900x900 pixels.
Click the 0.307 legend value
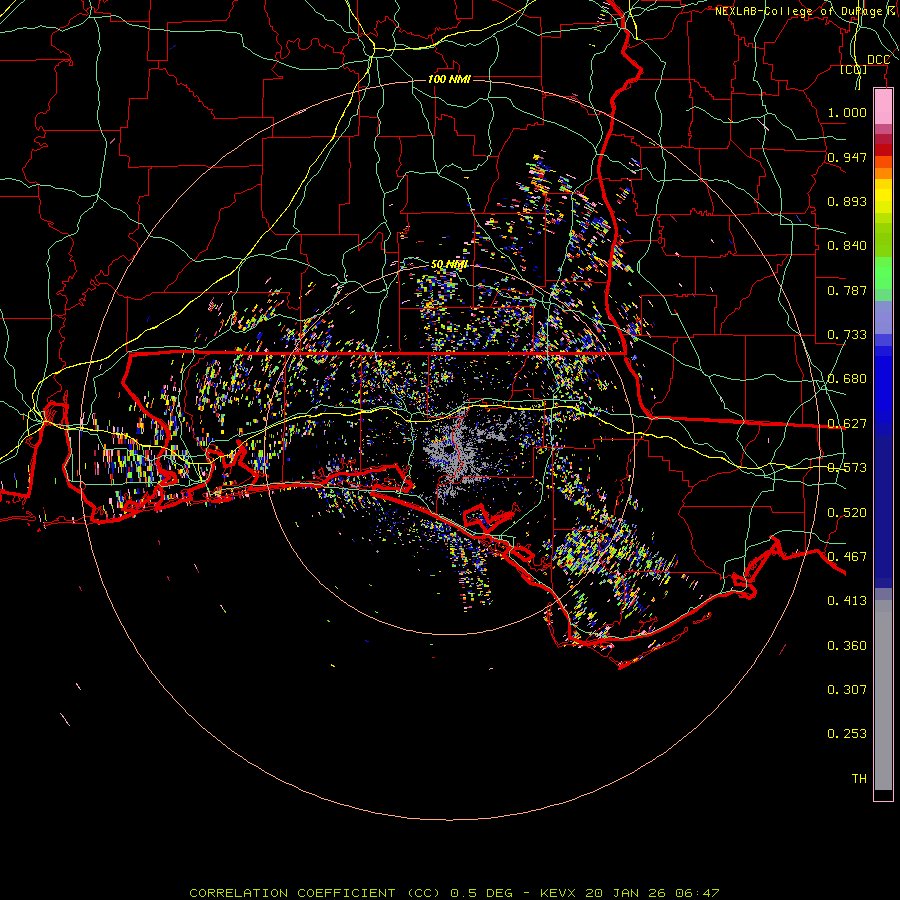[847, 690]
